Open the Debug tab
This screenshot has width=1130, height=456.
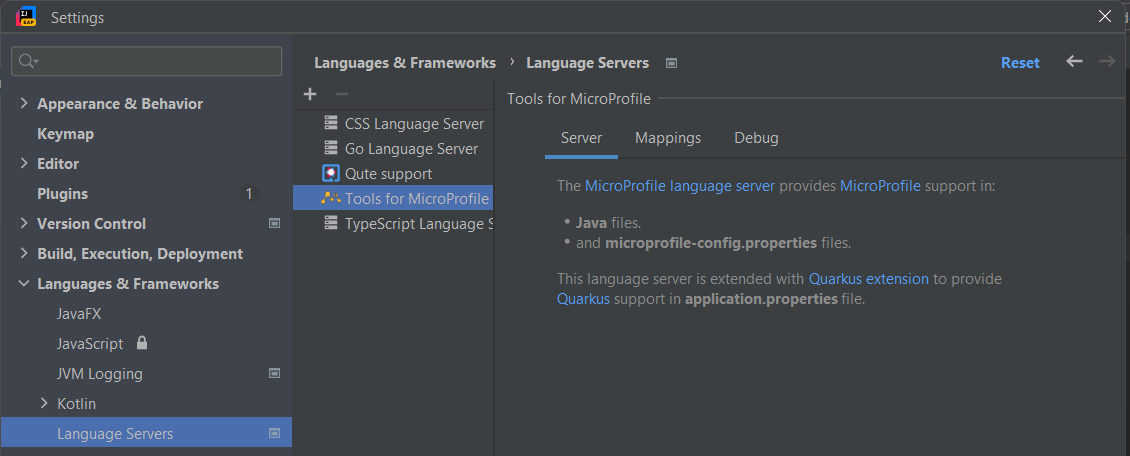[756, 138]
